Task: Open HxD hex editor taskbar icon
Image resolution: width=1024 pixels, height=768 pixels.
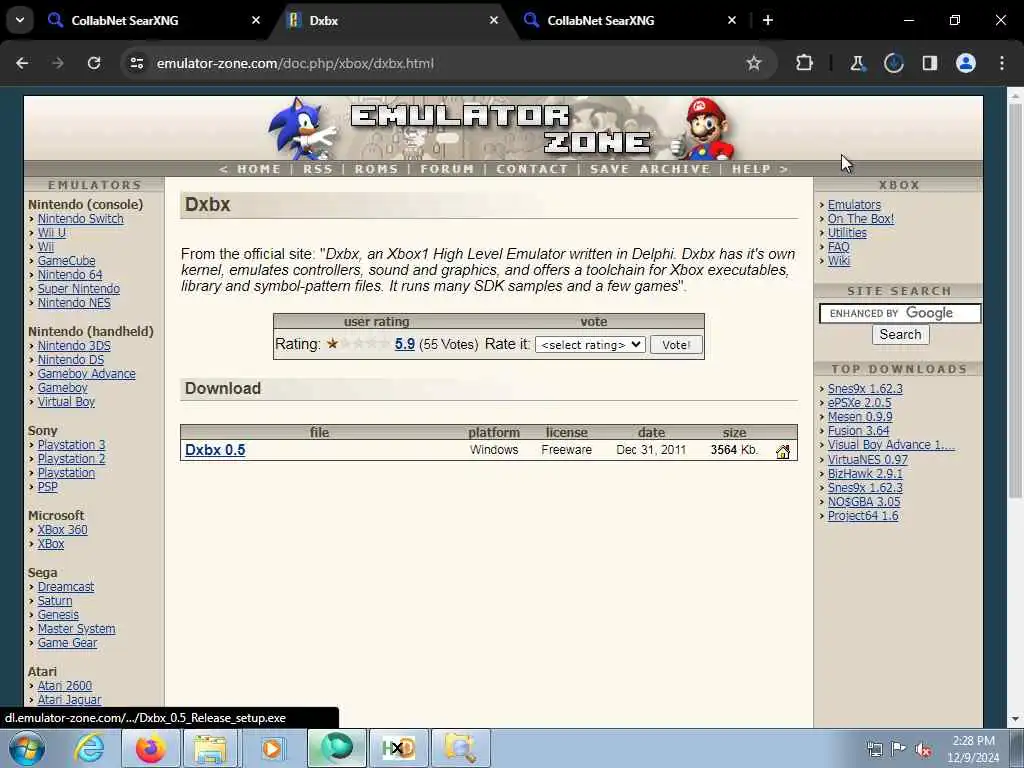Action: [399, 748]
